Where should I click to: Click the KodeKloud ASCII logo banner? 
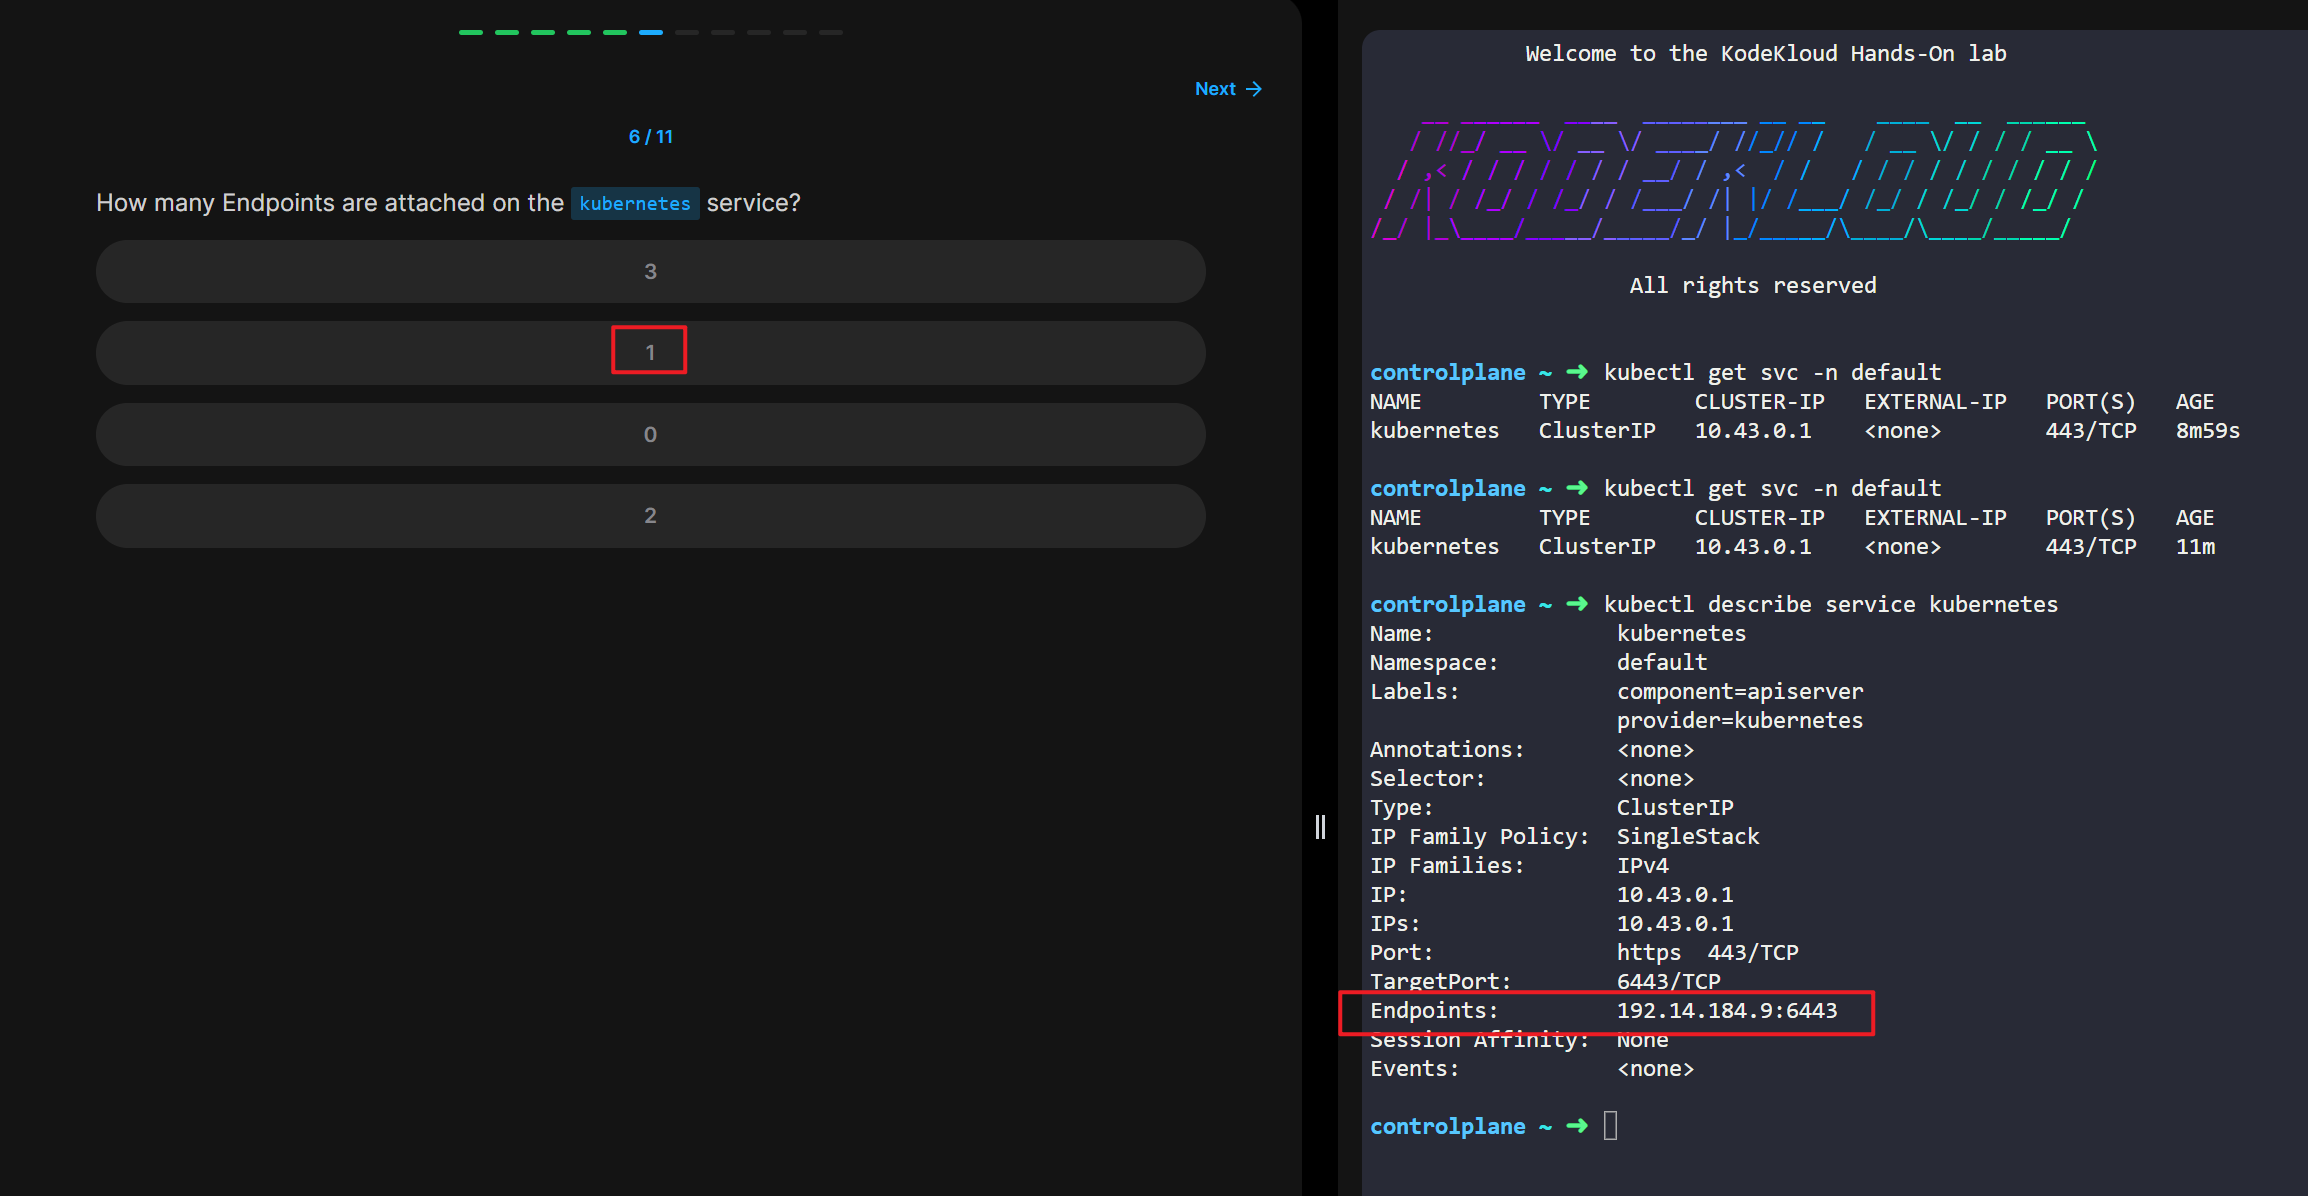tap(1735, 180)
